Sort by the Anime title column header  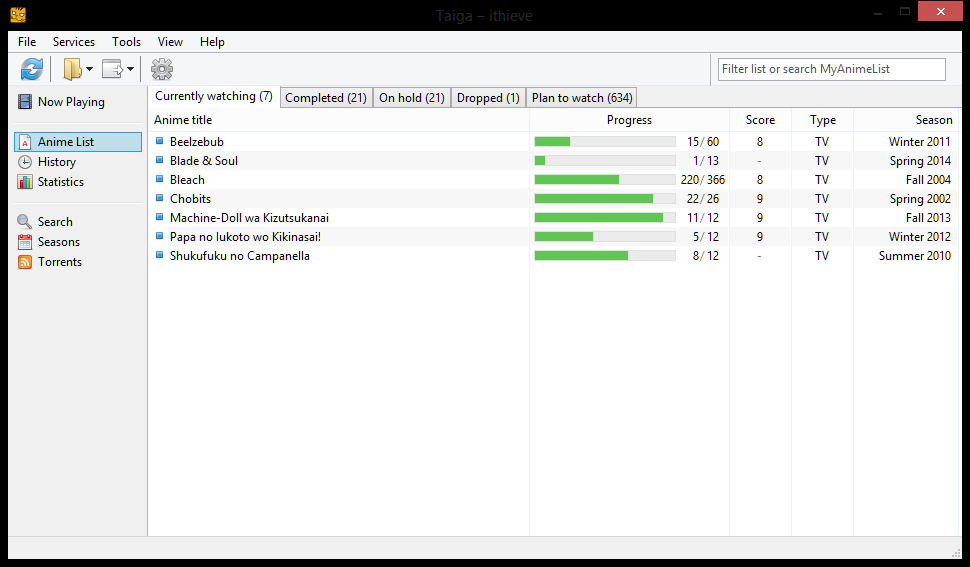338,120
